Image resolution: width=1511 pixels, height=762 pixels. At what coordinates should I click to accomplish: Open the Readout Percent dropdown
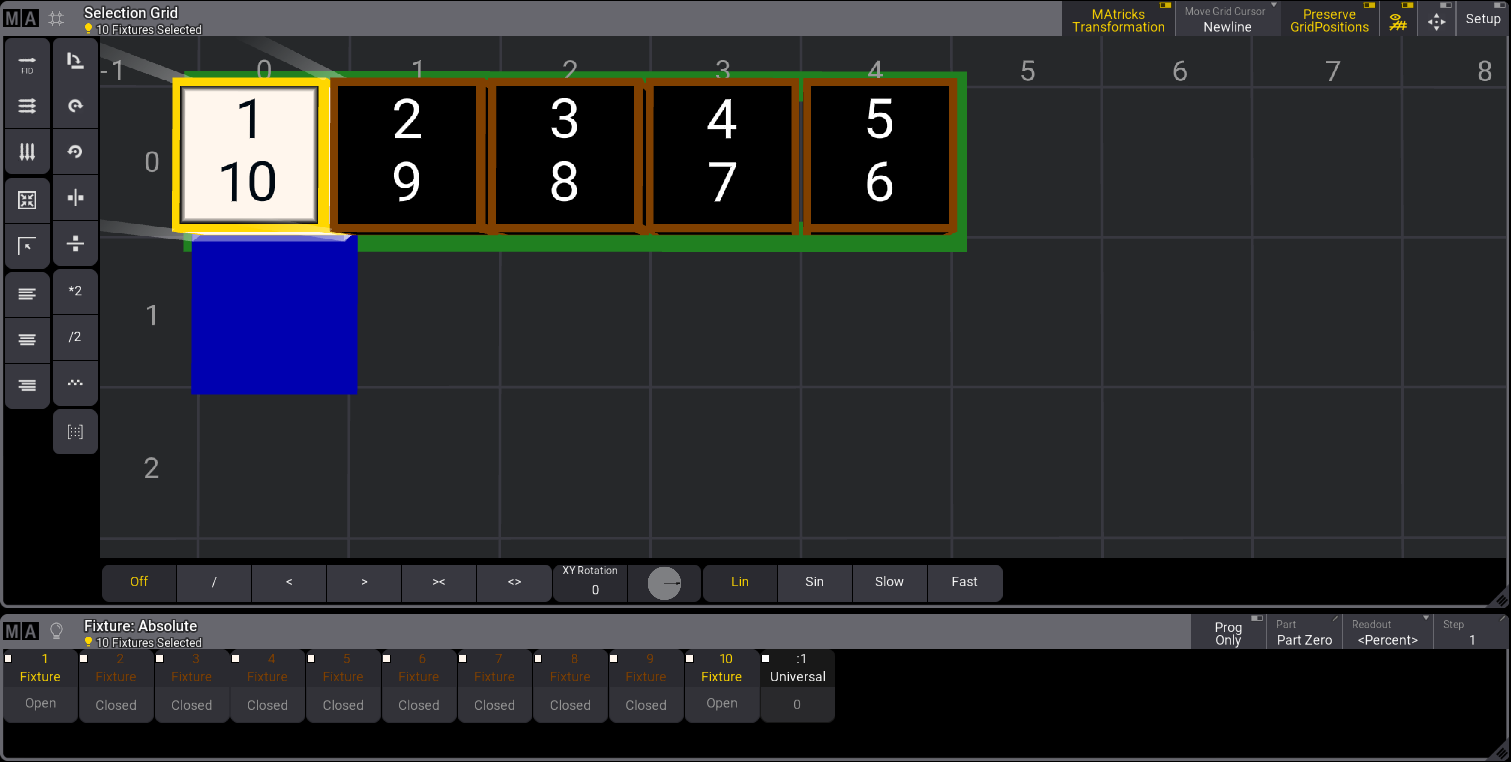click(x=1387, y=633)
